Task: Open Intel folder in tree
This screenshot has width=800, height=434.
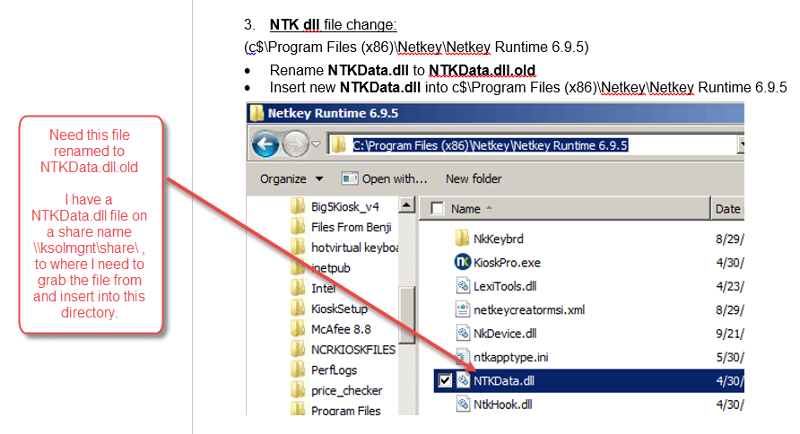Action: pos(323,288)
